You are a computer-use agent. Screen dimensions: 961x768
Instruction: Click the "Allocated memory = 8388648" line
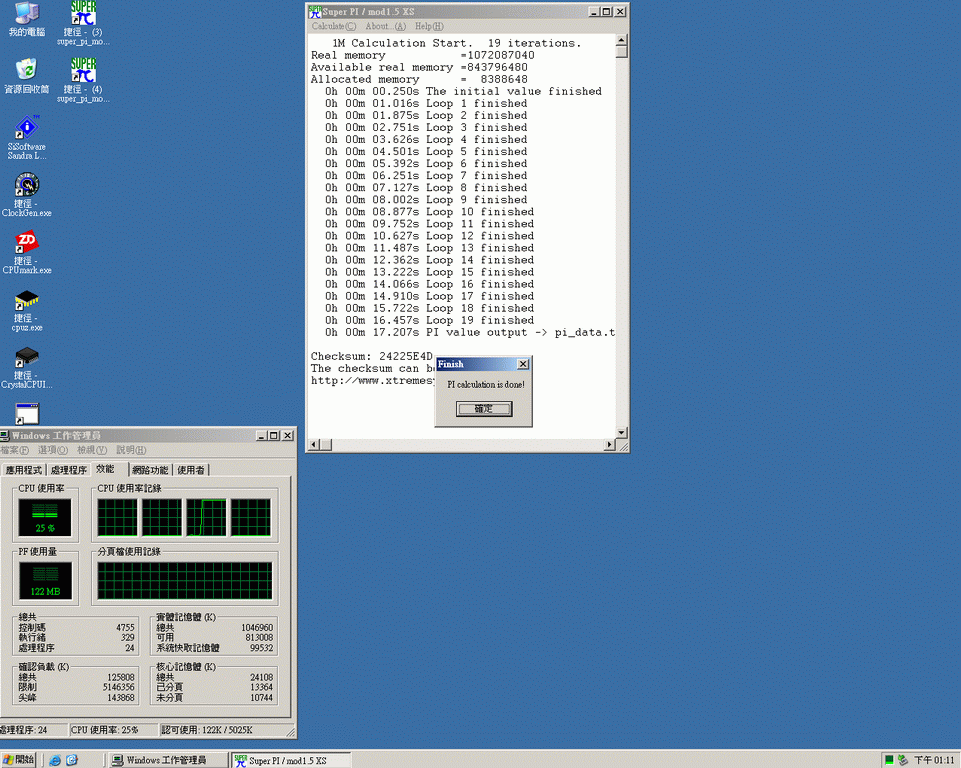tap(419, 79)
